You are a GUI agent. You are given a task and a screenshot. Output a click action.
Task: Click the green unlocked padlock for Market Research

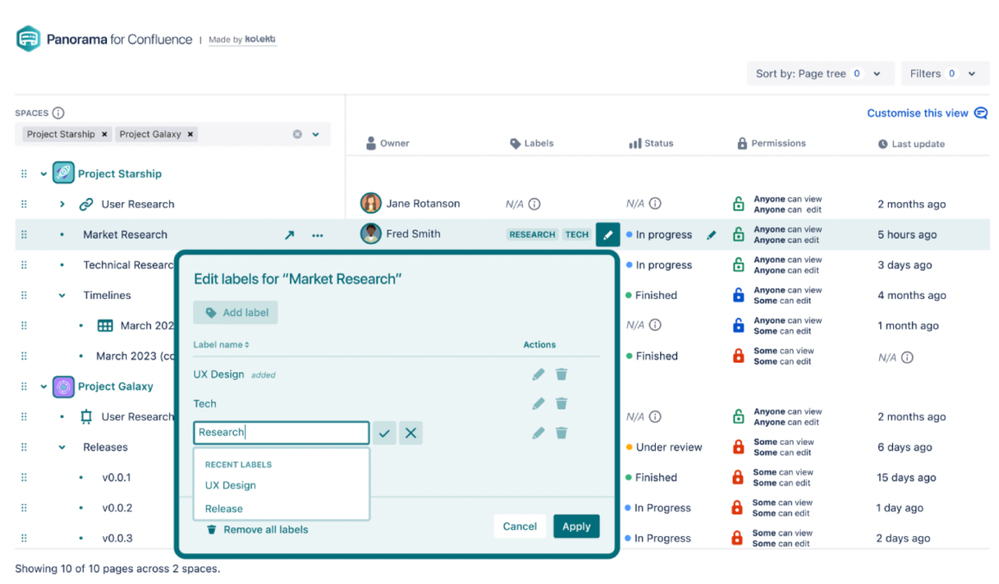pyautogui.click(x=738, y=234)
